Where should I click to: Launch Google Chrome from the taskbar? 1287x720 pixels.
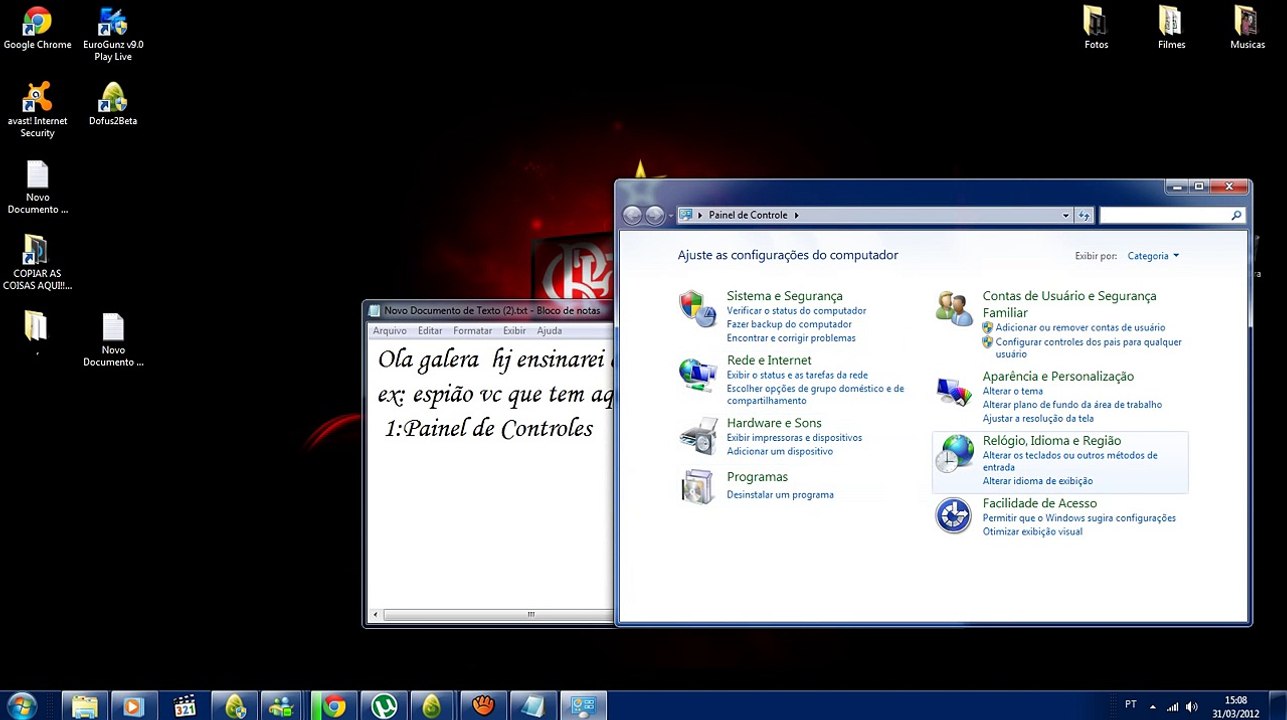(334, 706)
